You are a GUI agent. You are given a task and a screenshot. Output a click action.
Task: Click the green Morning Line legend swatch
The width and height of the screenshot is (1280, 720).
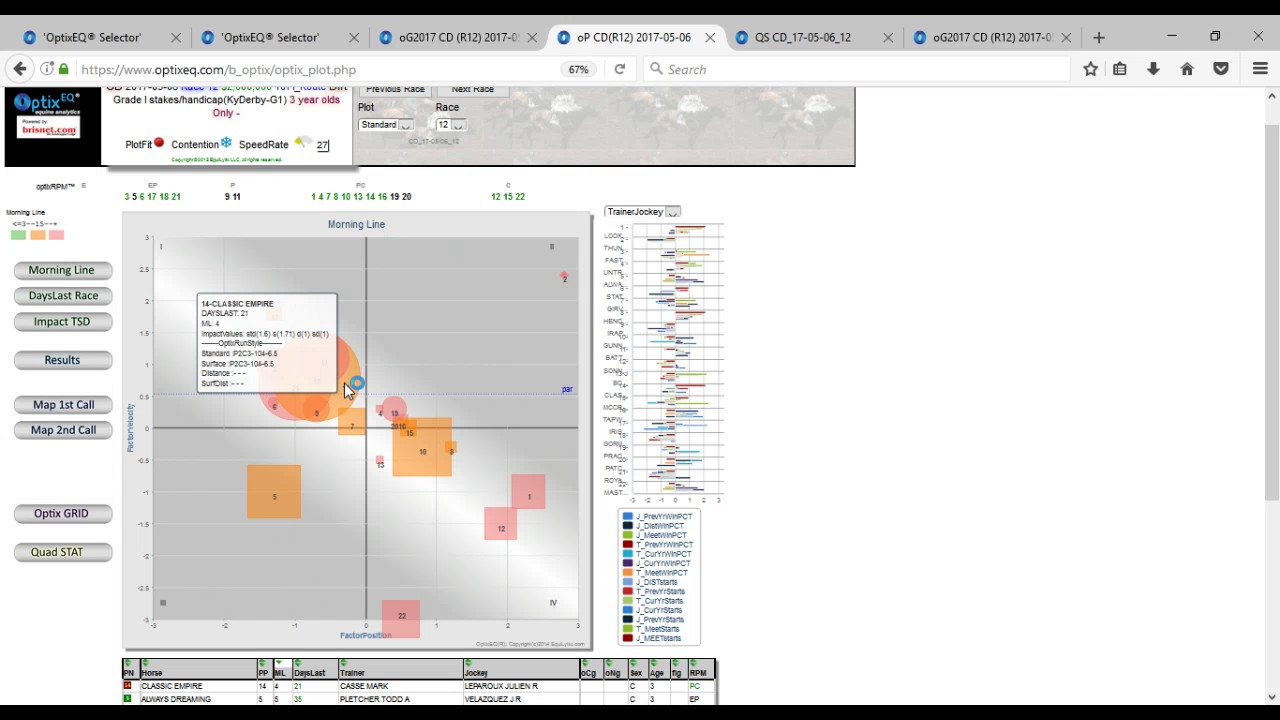coord(18,235)
